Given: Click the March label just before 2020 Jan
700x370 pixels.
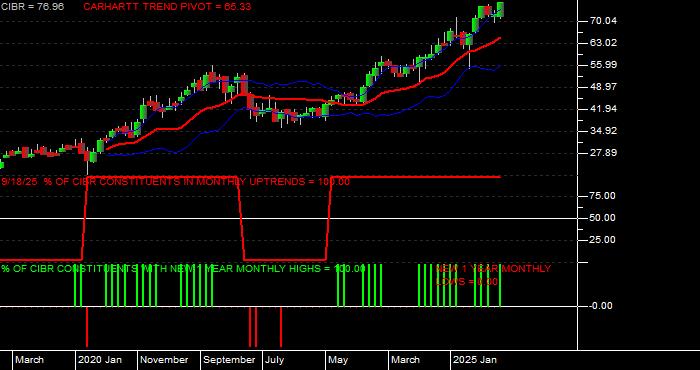Looking at the screenshot, I should coord(30,360).
